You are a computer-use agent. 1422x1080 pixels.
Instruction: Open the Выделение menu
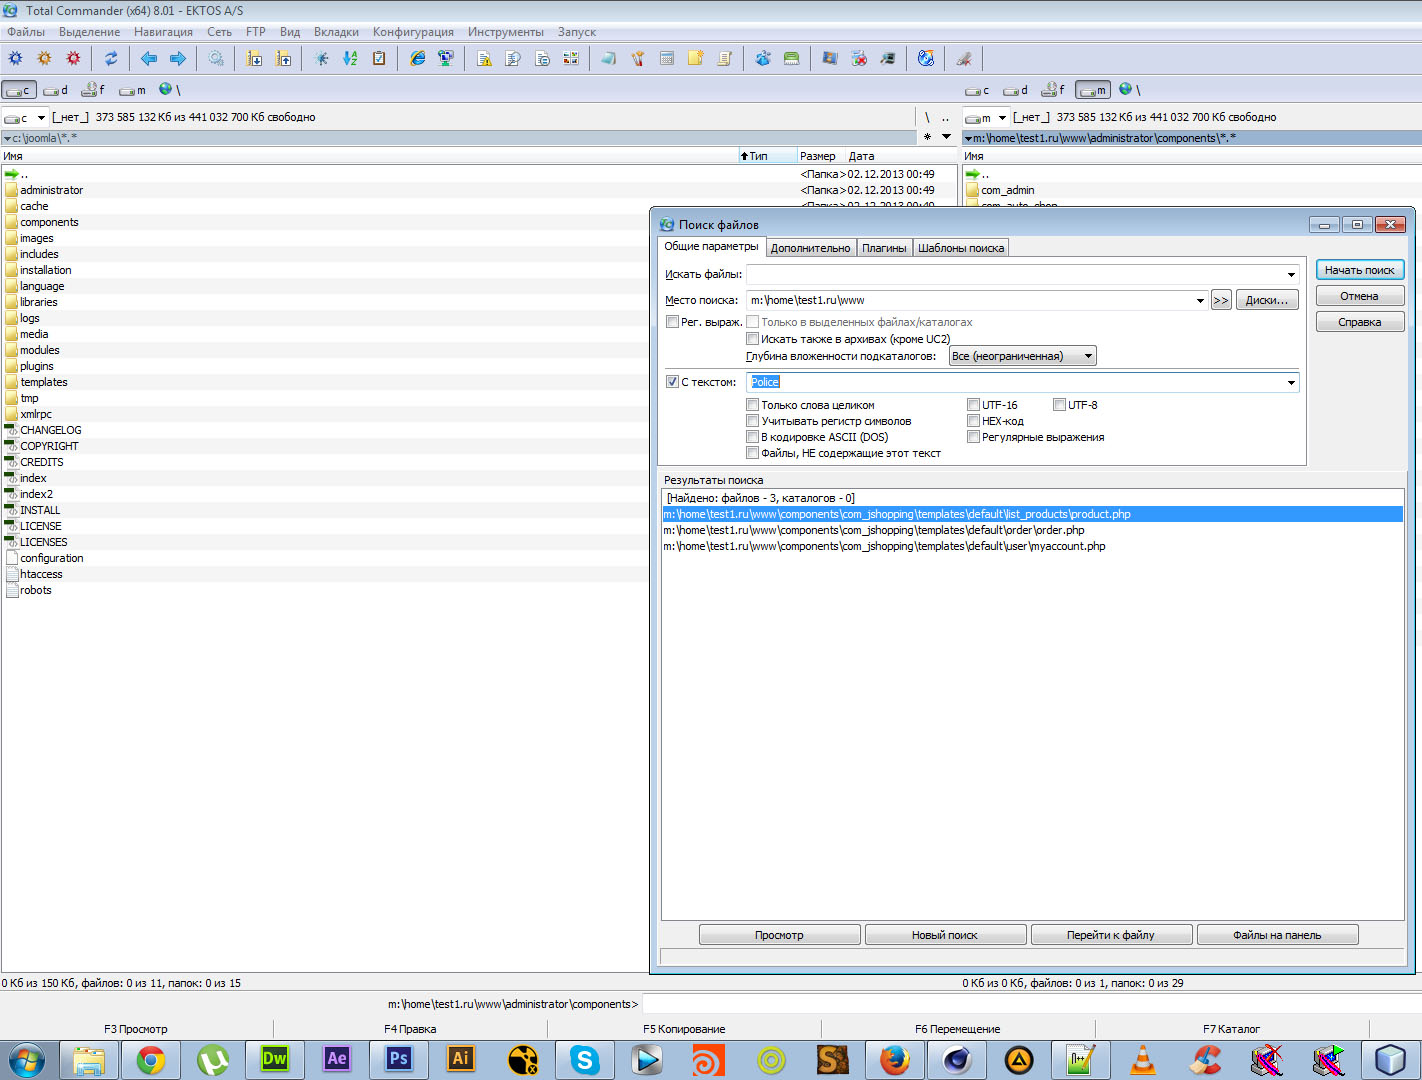point(89,32)
